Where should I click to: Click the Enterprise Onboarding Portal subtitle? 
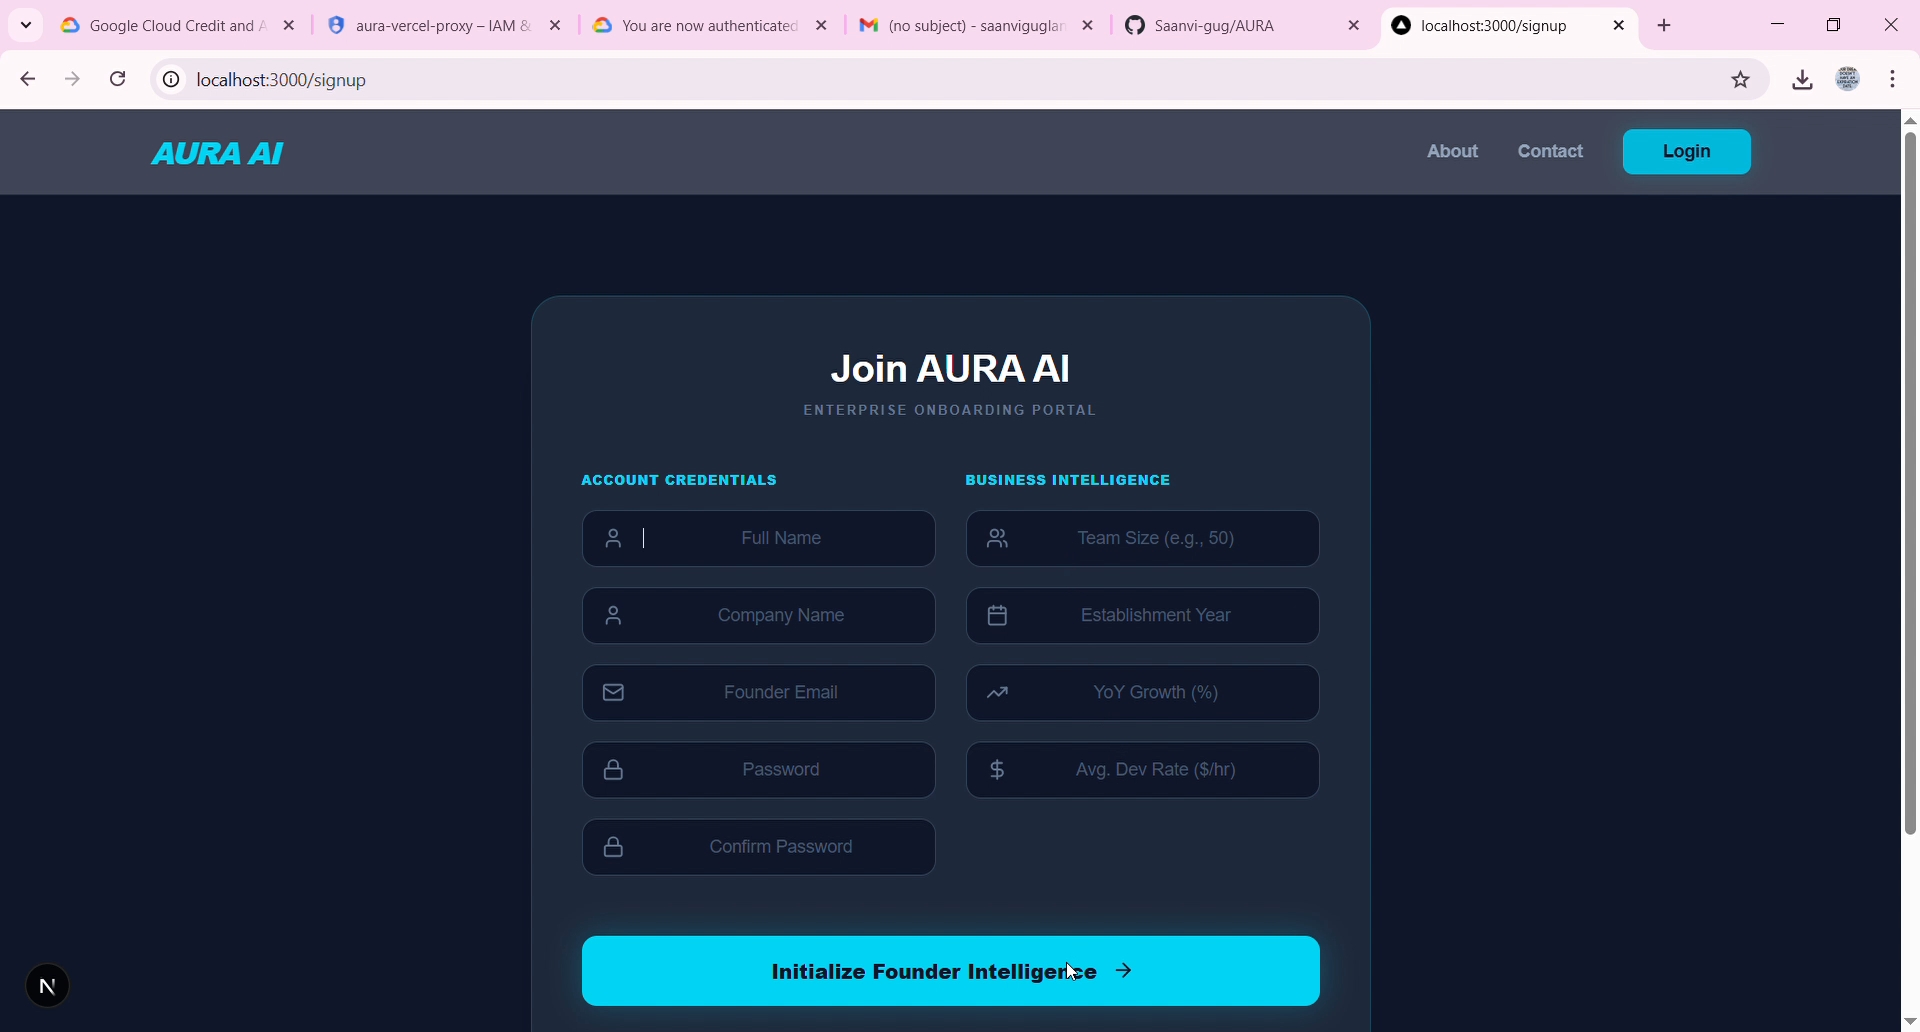[951, 411]
